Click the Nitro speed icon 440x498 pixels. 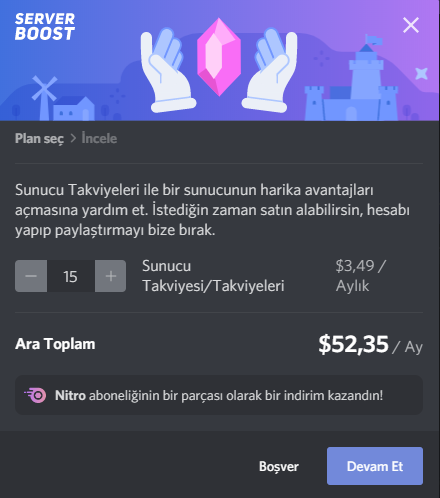tap(35, 395)
